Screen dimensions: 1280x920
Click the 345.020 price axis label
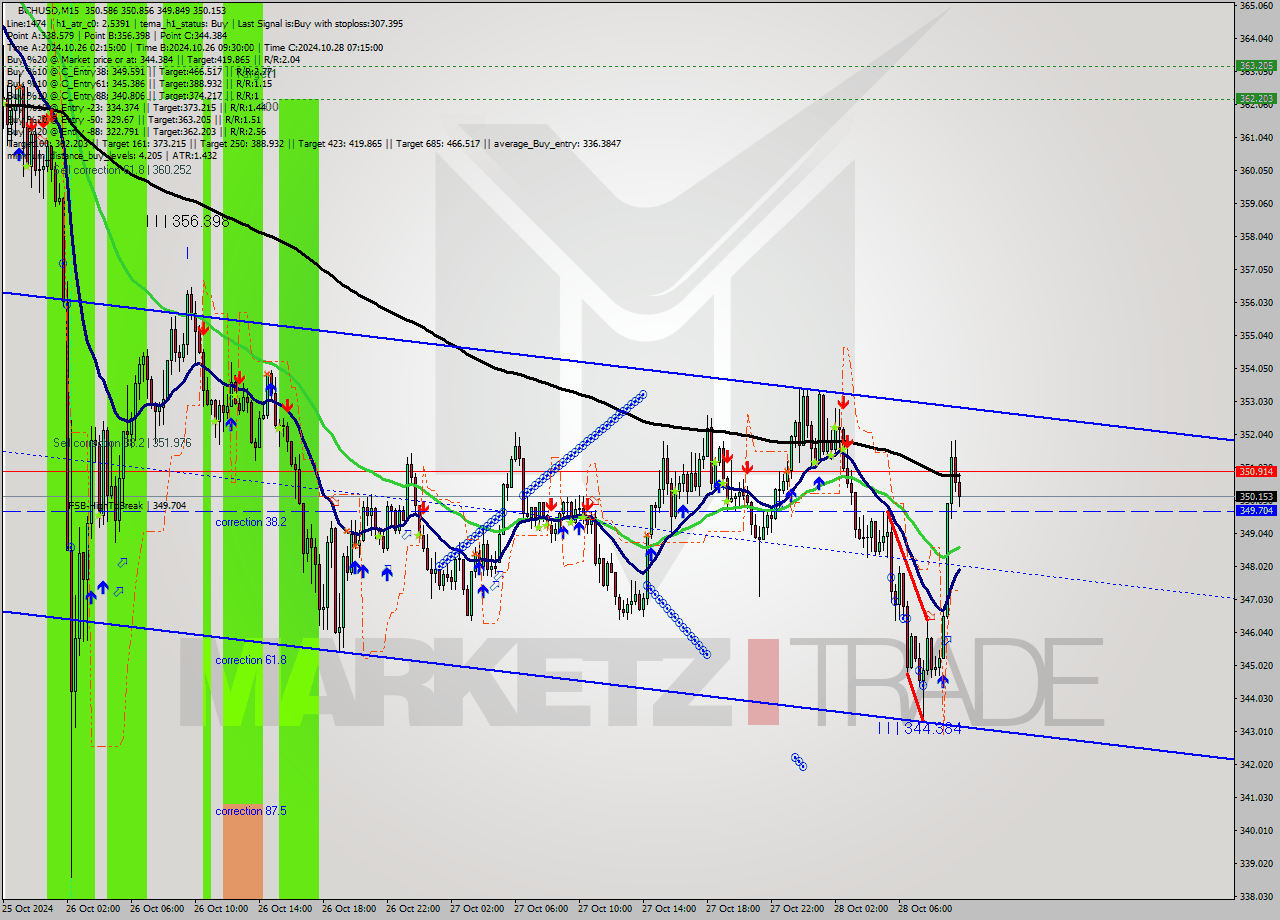[x=1256, y=666]
